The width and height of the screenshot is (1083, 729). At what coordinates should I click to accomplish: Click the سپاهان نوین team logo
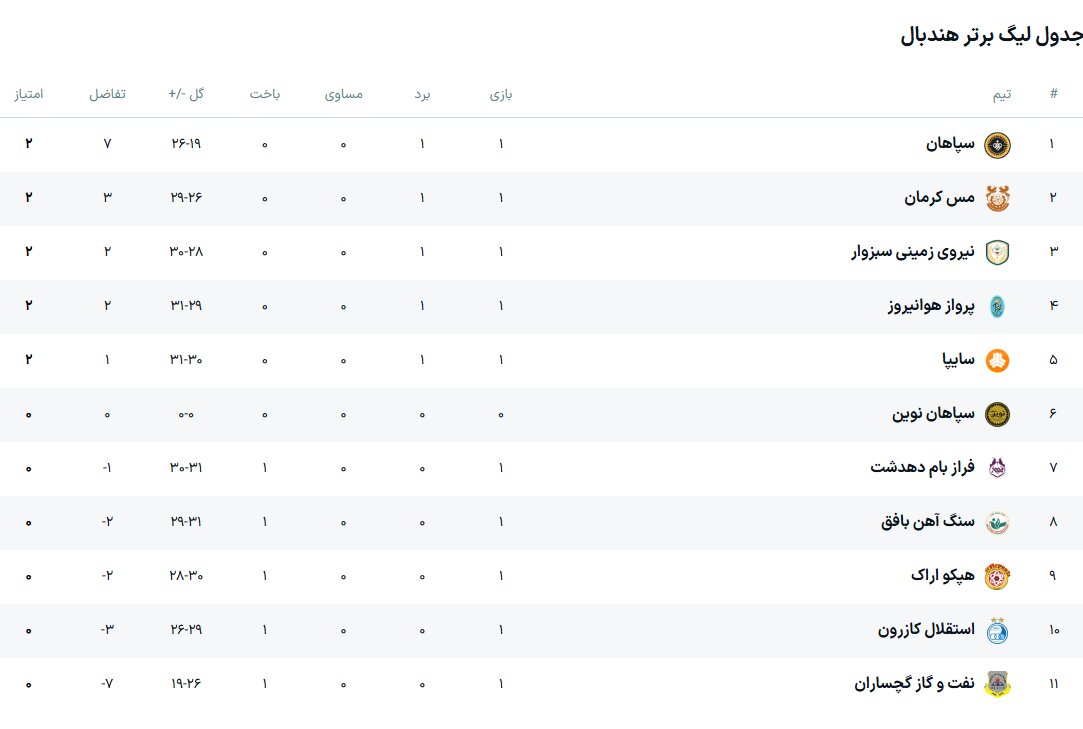pos(997,415)
